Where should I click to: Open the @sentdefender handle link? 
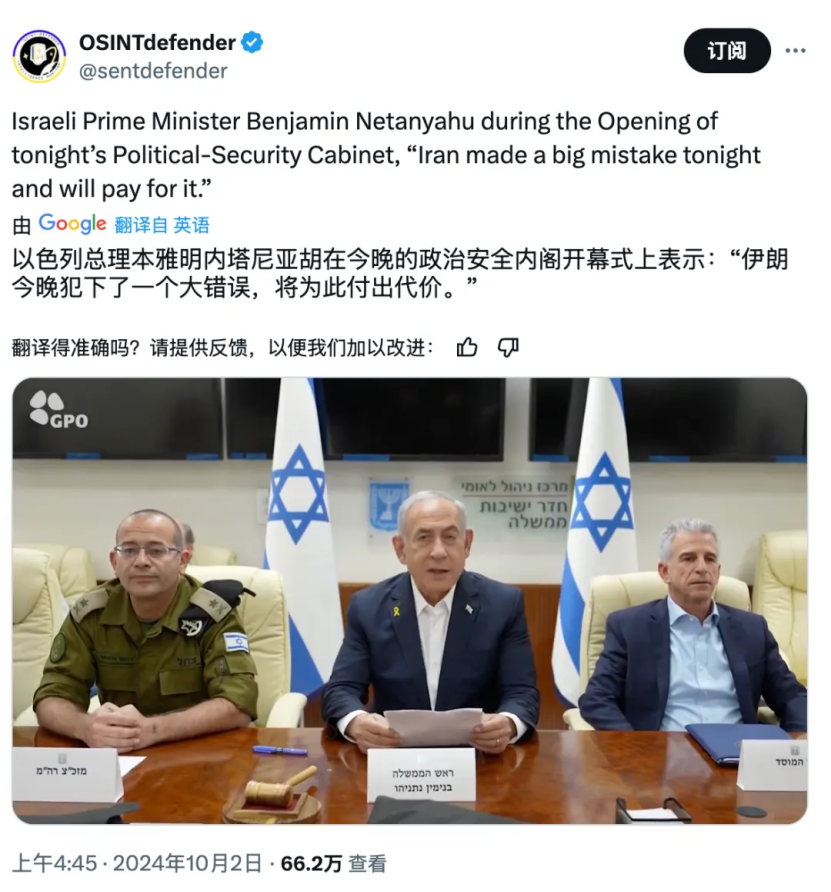(x=153, y=71)
